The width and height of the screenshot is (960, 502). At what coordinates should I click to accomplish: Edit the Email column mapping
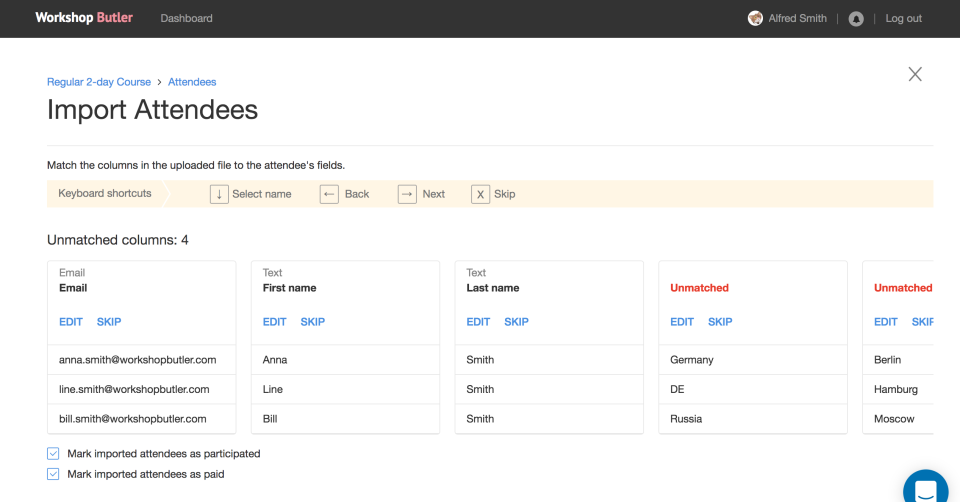click(x=71, y=322)
